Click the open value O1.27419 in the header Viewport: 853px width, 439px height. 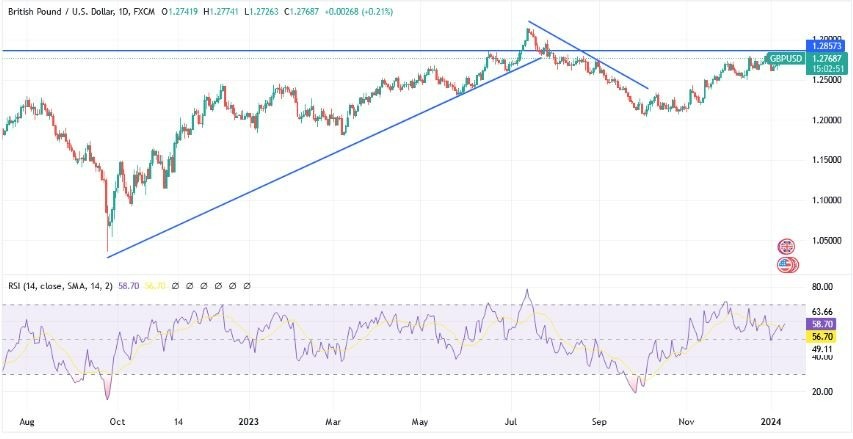pyautogui.click(x=181, y=11)
